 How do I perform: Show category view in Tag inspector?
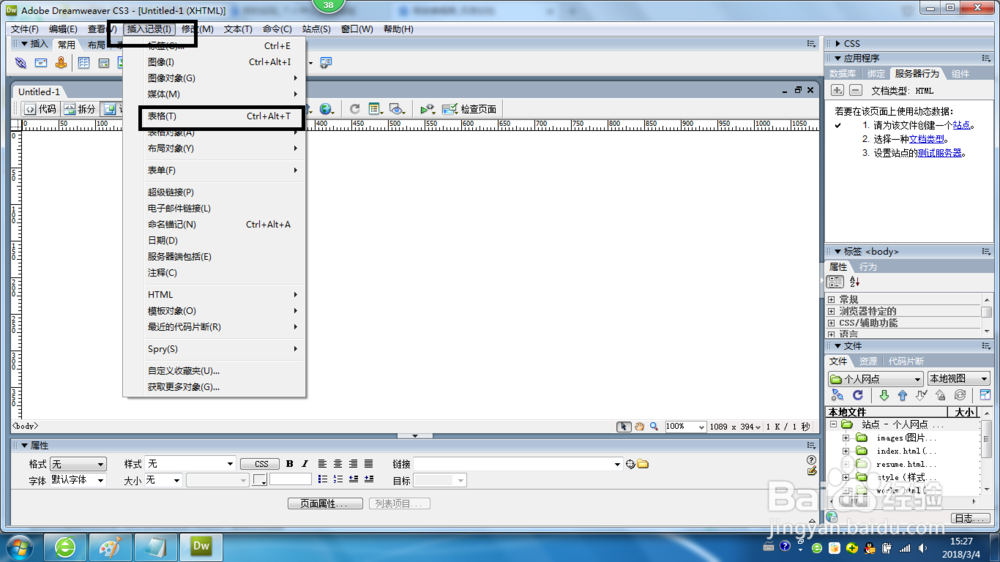coord(835,282)
